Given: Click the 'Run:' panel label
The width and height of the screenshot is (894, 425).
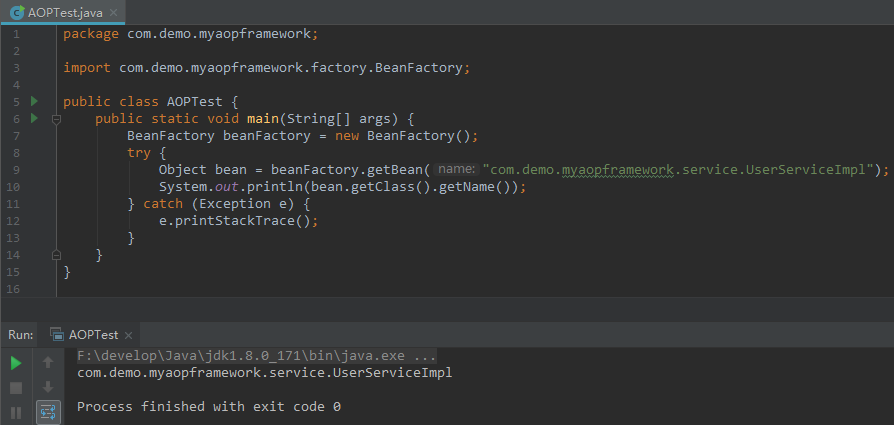Looking at the screenshot, I should pyautogui.click(x=21, y=335).
